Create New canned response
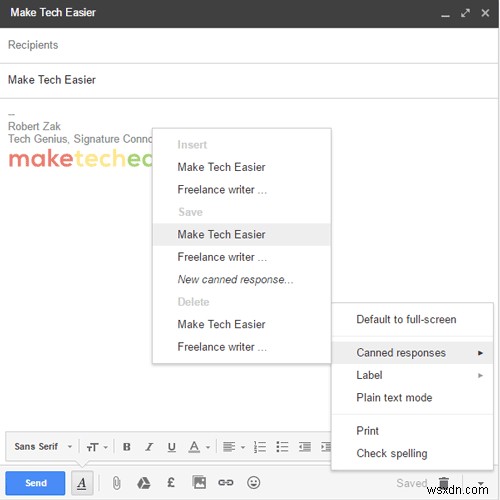 (x=242, y=279)
